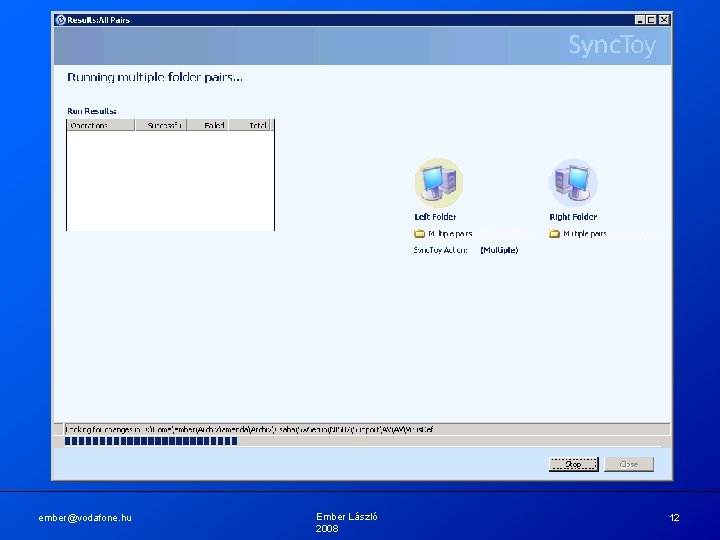Click the greyed-out Close button
The image size is (720, 540).
(x=629, y=464)
